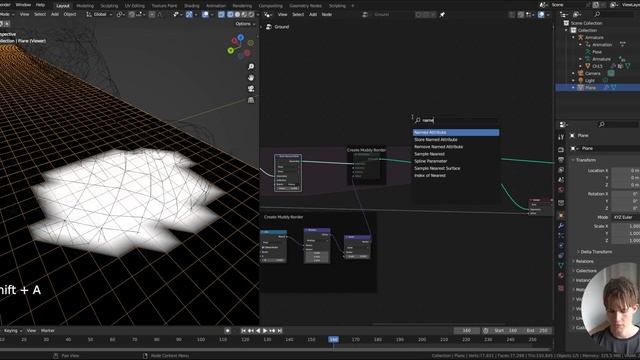Viewport: 640px width, 360px height.
Task: Open the Help menu
Action: [x=40, y=5]
